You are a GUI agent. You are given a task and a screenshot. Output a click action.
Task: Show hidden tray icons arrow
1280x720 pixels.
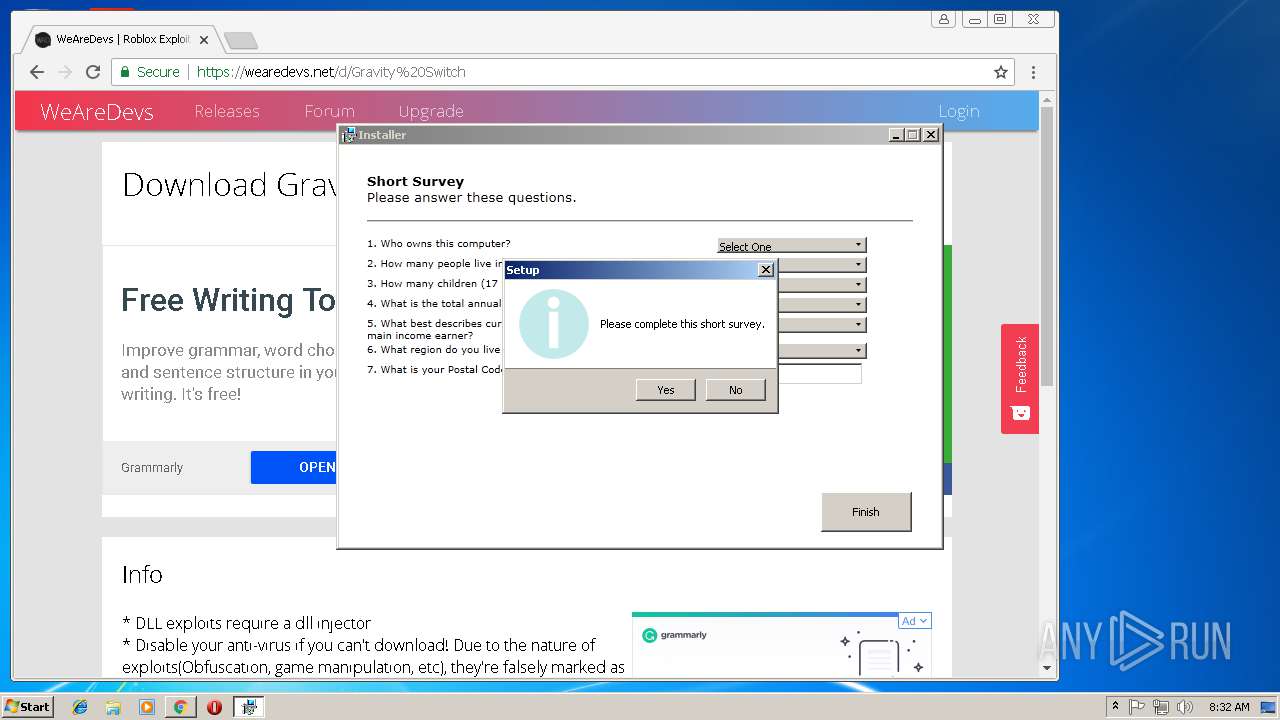(x=1115, y=707)
